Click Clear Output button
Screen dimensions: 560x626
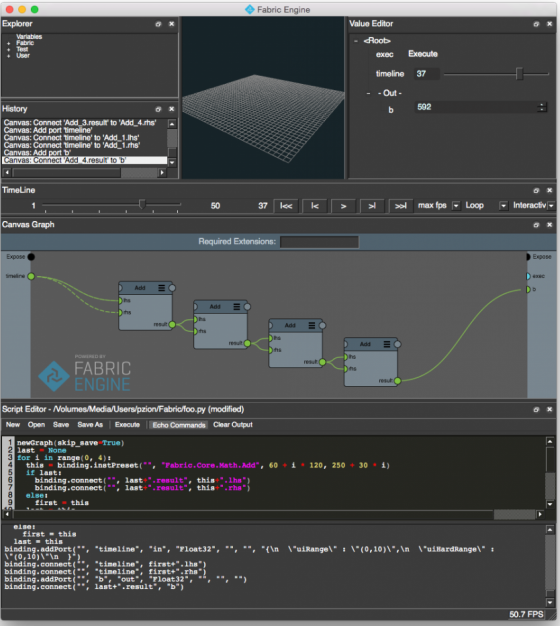point(233,425)
